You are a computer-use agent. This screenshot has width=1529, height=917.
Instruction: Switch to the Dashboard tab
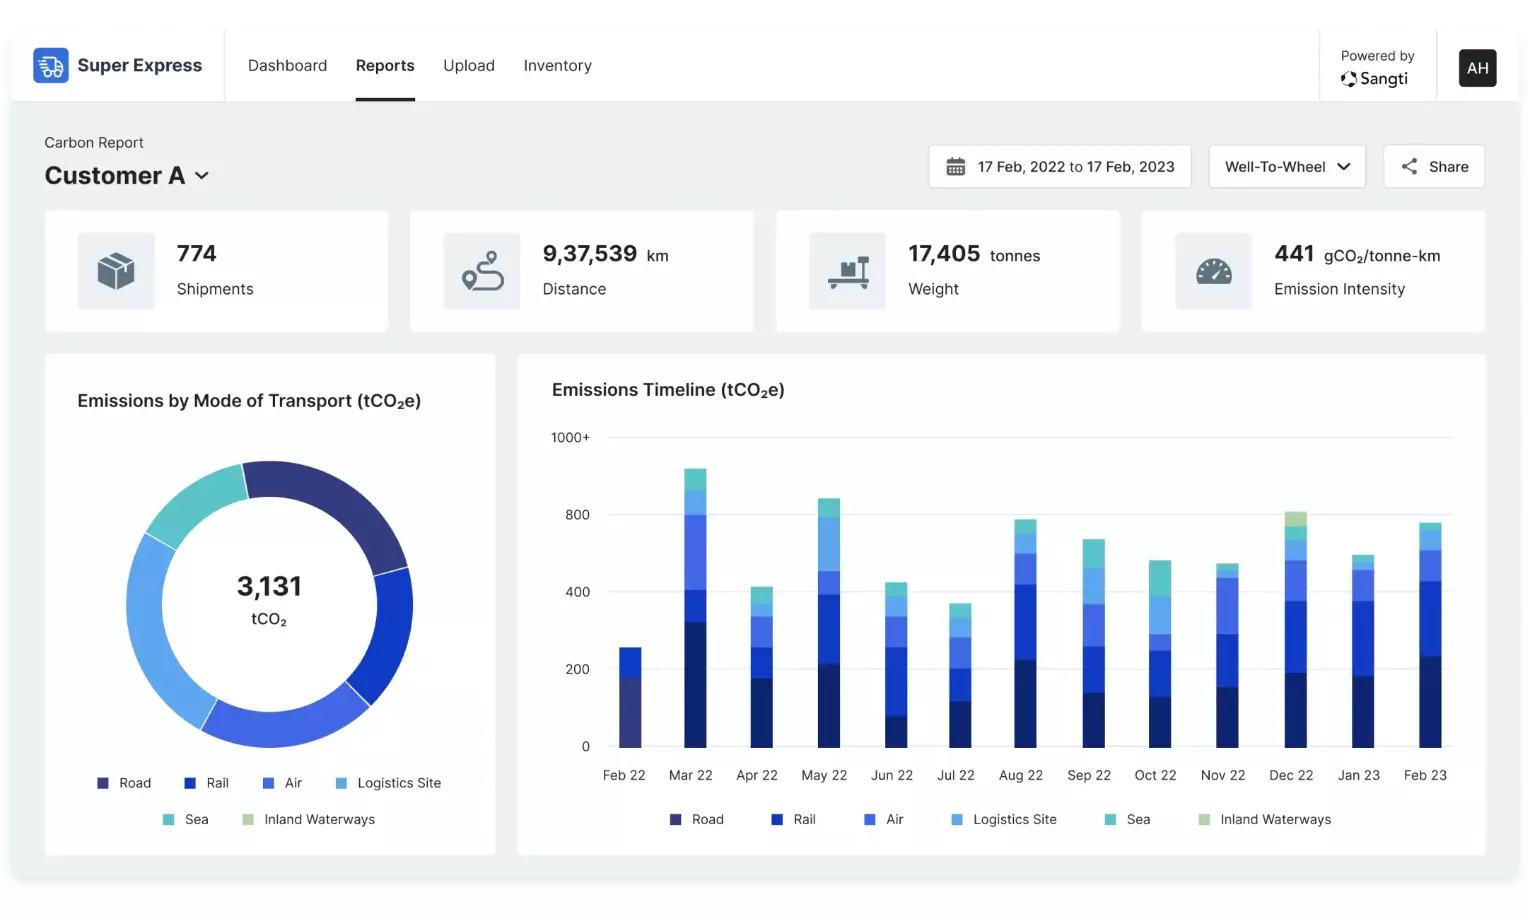[x=287, y=65]
